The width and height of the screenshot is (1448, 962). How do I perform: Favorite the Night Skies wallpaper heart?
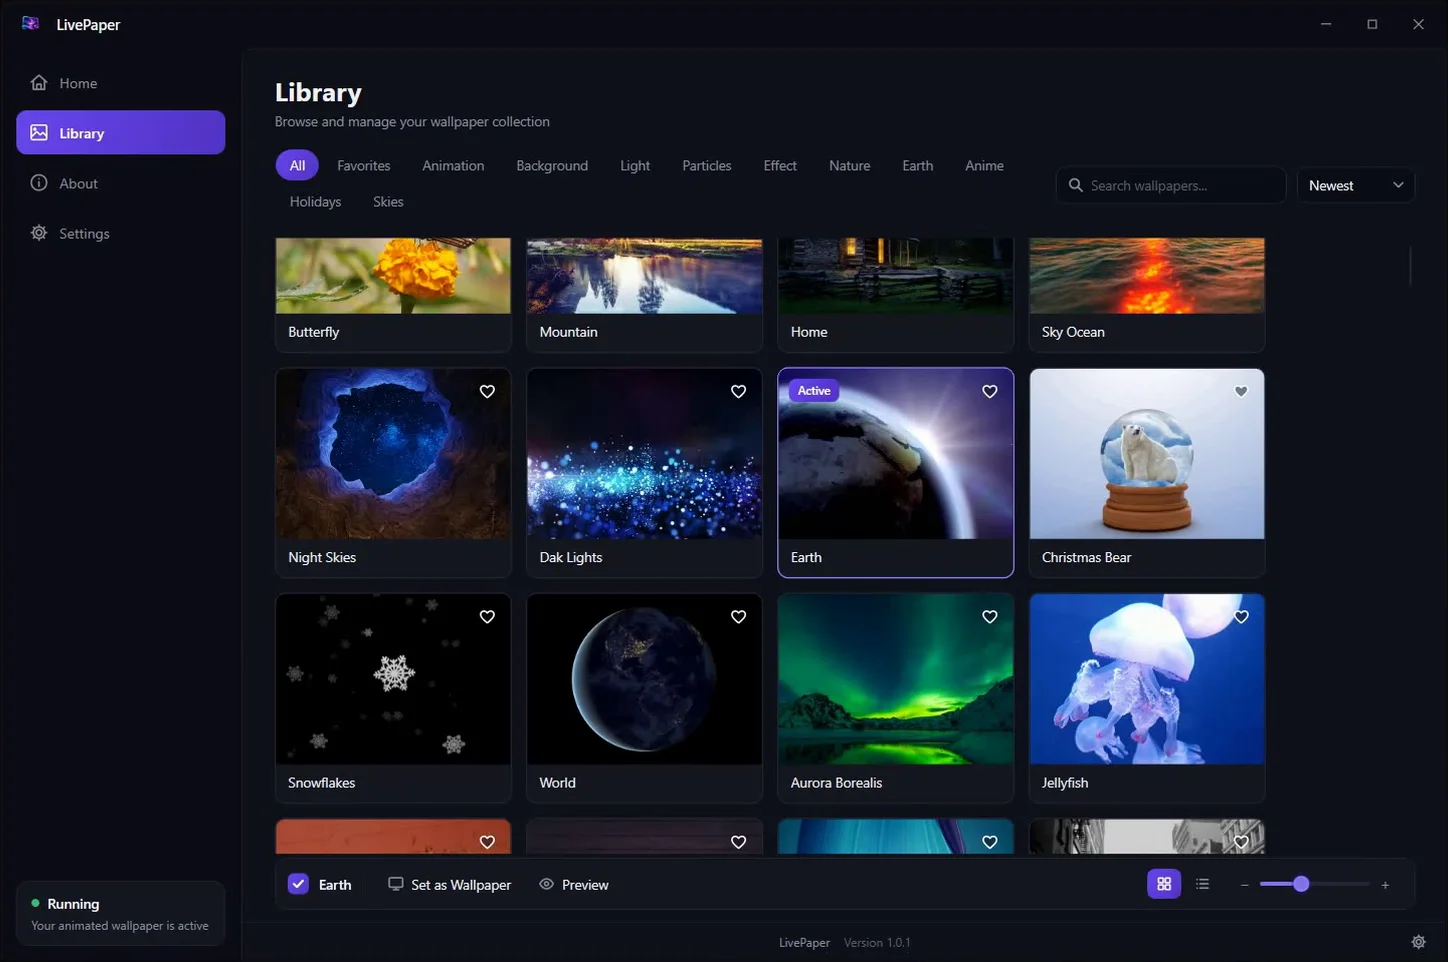coord(487,391)
